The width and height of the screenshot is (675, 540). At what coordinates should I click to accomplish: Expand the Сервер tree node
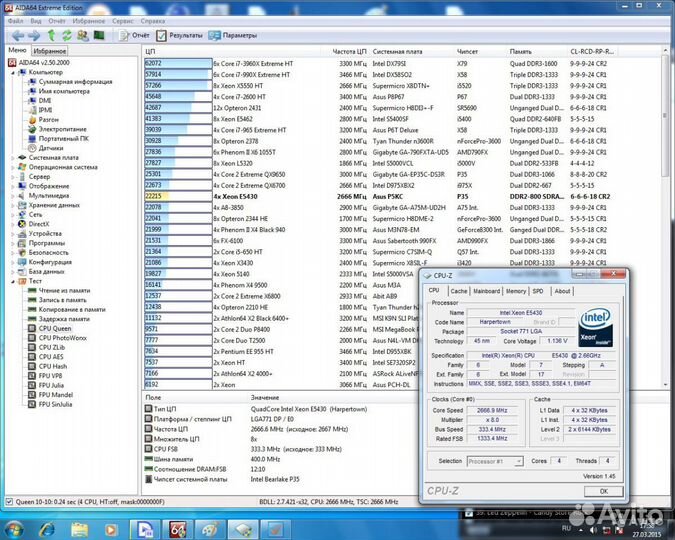[x=12, y=177]
